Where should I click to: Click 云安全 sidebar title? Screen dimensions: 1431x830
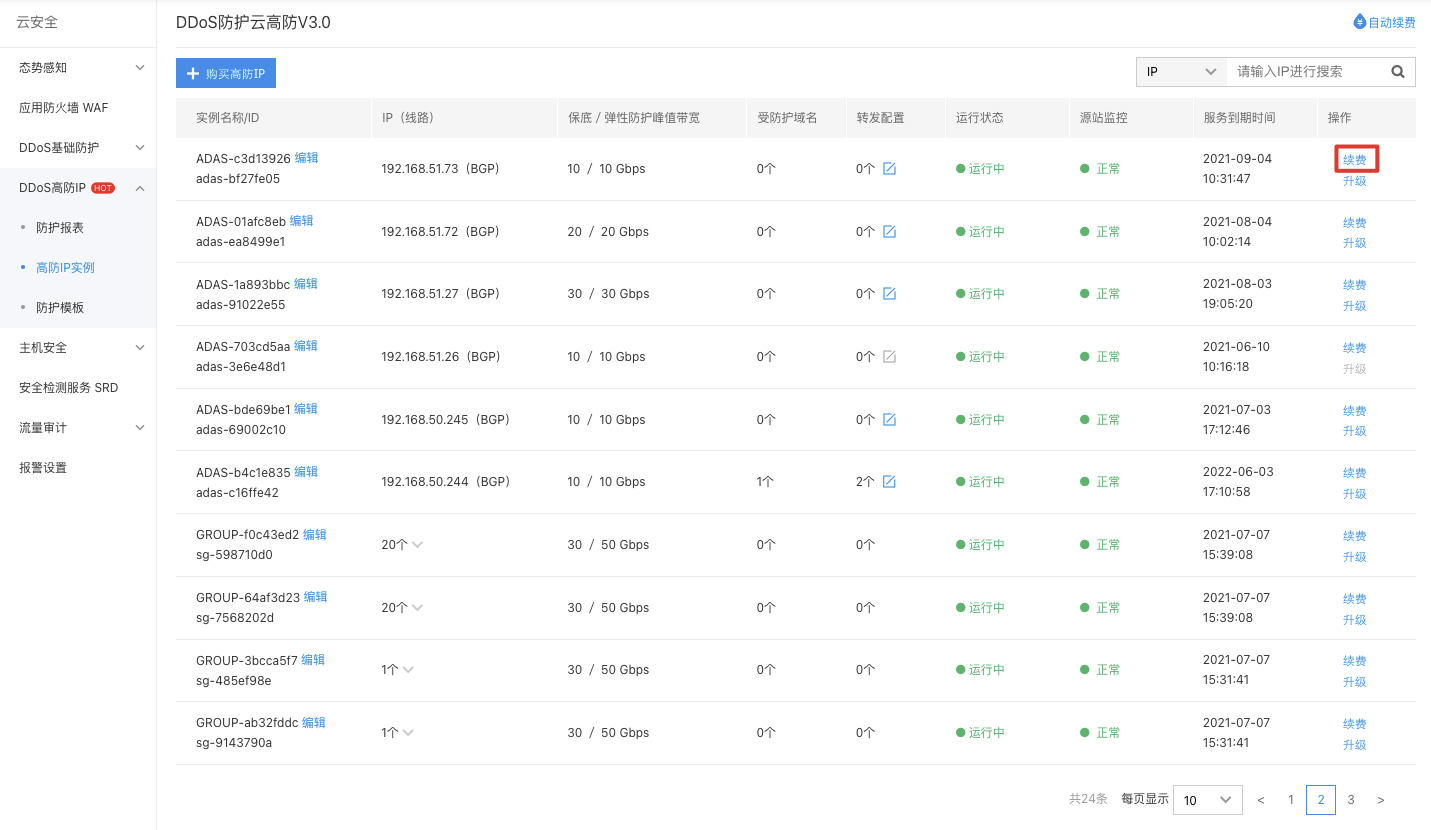37,22
